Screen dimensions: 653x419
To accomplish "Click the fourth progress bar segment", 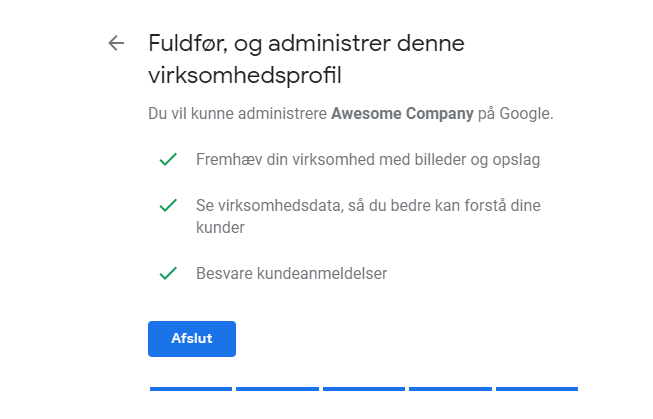I will [x=450, y=389].
